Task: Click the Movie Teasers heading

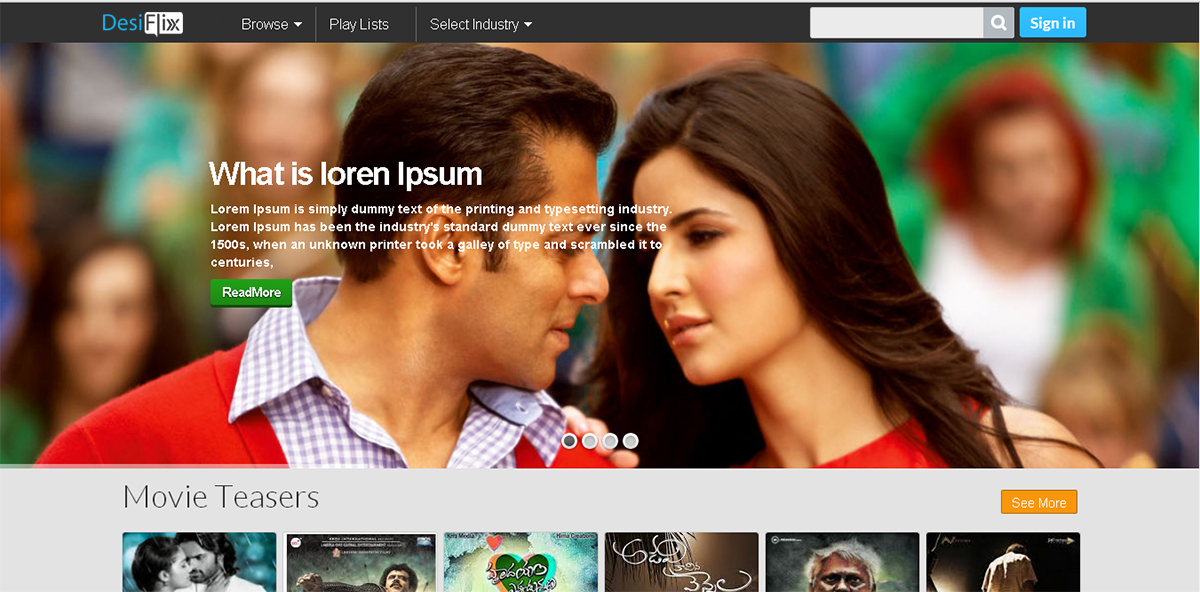Action: click(x=221, y=496)
